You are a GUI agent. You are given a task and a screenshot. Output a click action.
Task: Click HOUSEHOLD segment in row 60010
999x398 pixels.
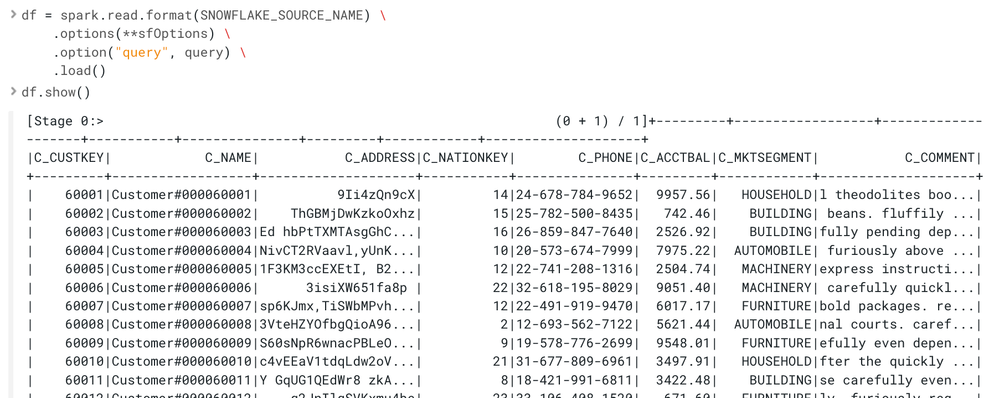pyautogui.click(x=777, y=362)
